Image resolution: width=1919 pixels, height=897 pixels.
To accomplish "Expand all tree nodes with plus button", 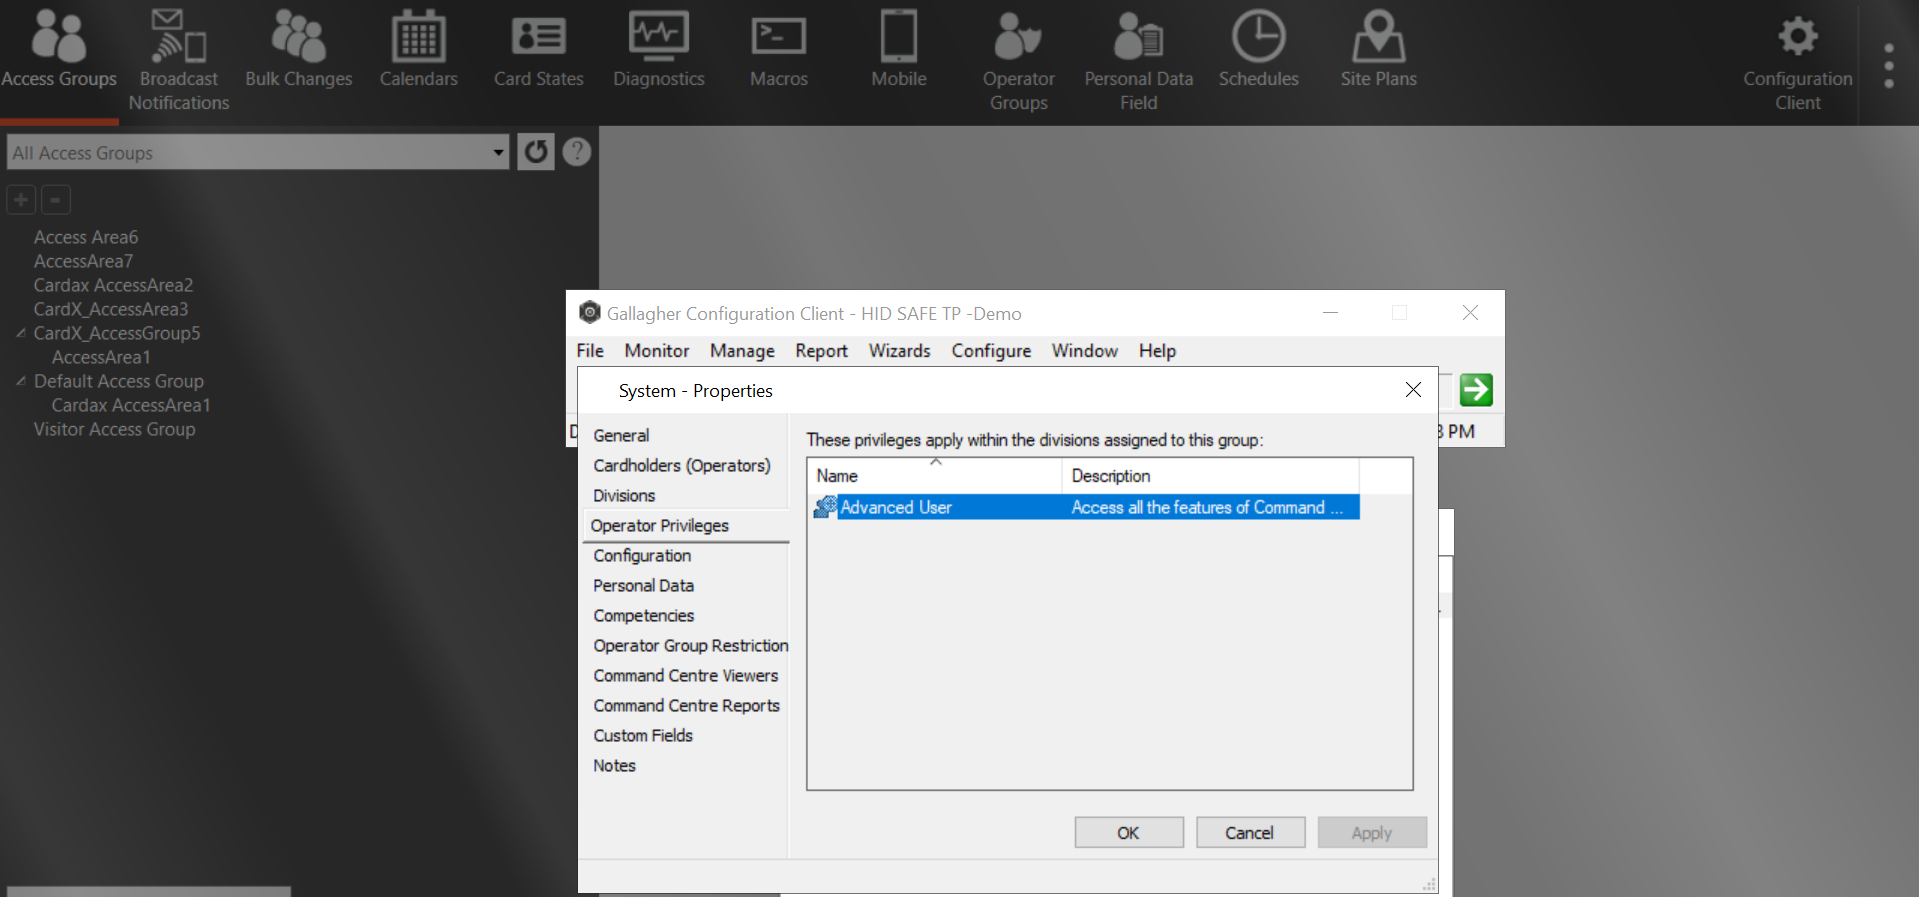I will tap(21, 200).
